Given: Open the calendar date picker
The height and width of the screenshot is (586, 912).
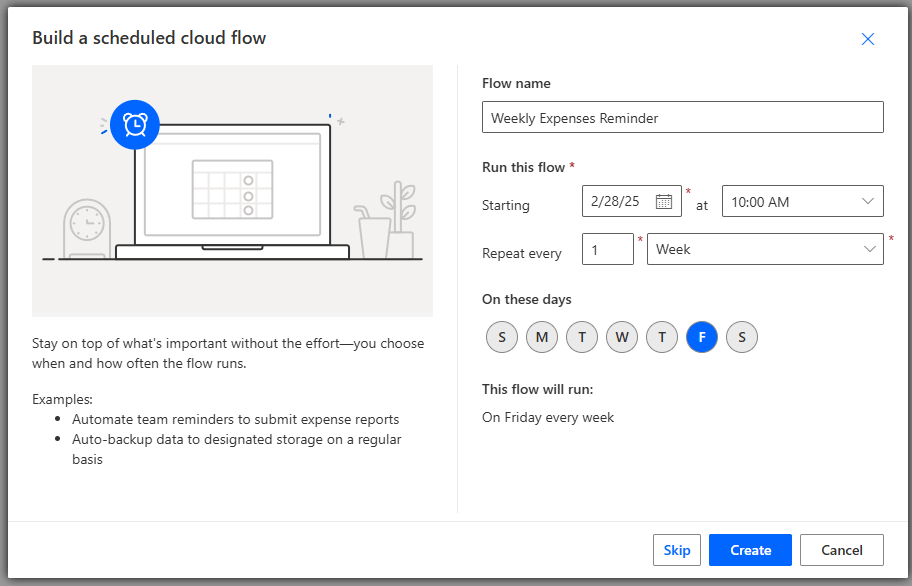Looking at the screenshot, I should (x=665, y=200).
